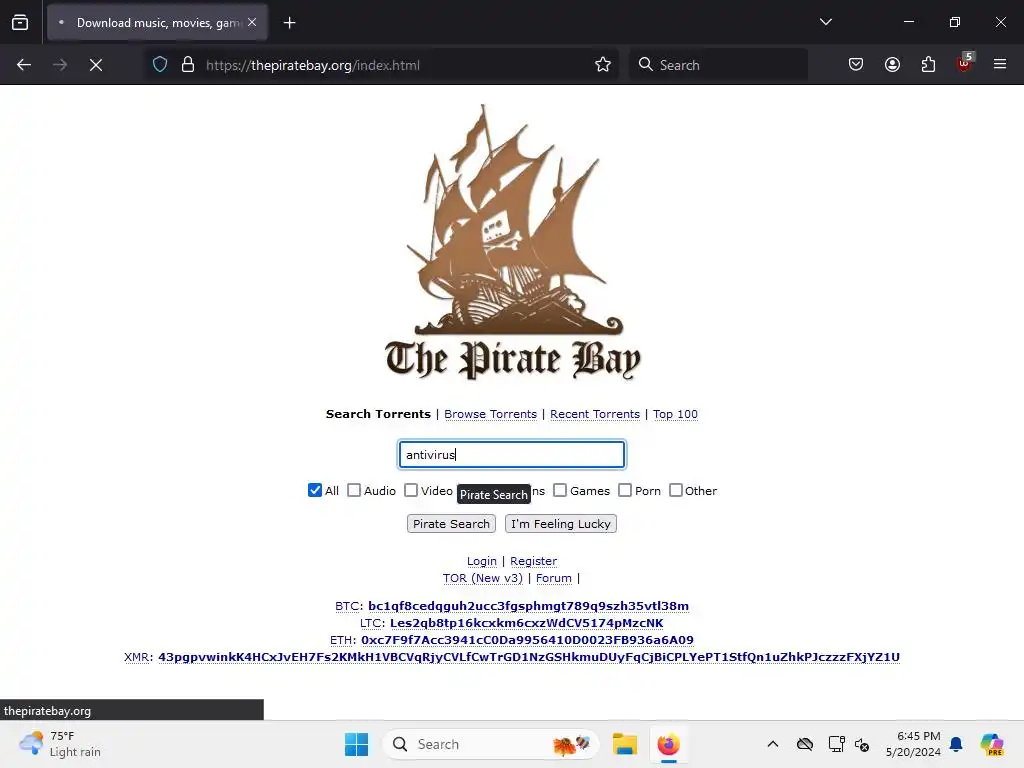This screenshot has width=1024, height=768.
Task: Tick the Games category checkbox
Action: 560,490
